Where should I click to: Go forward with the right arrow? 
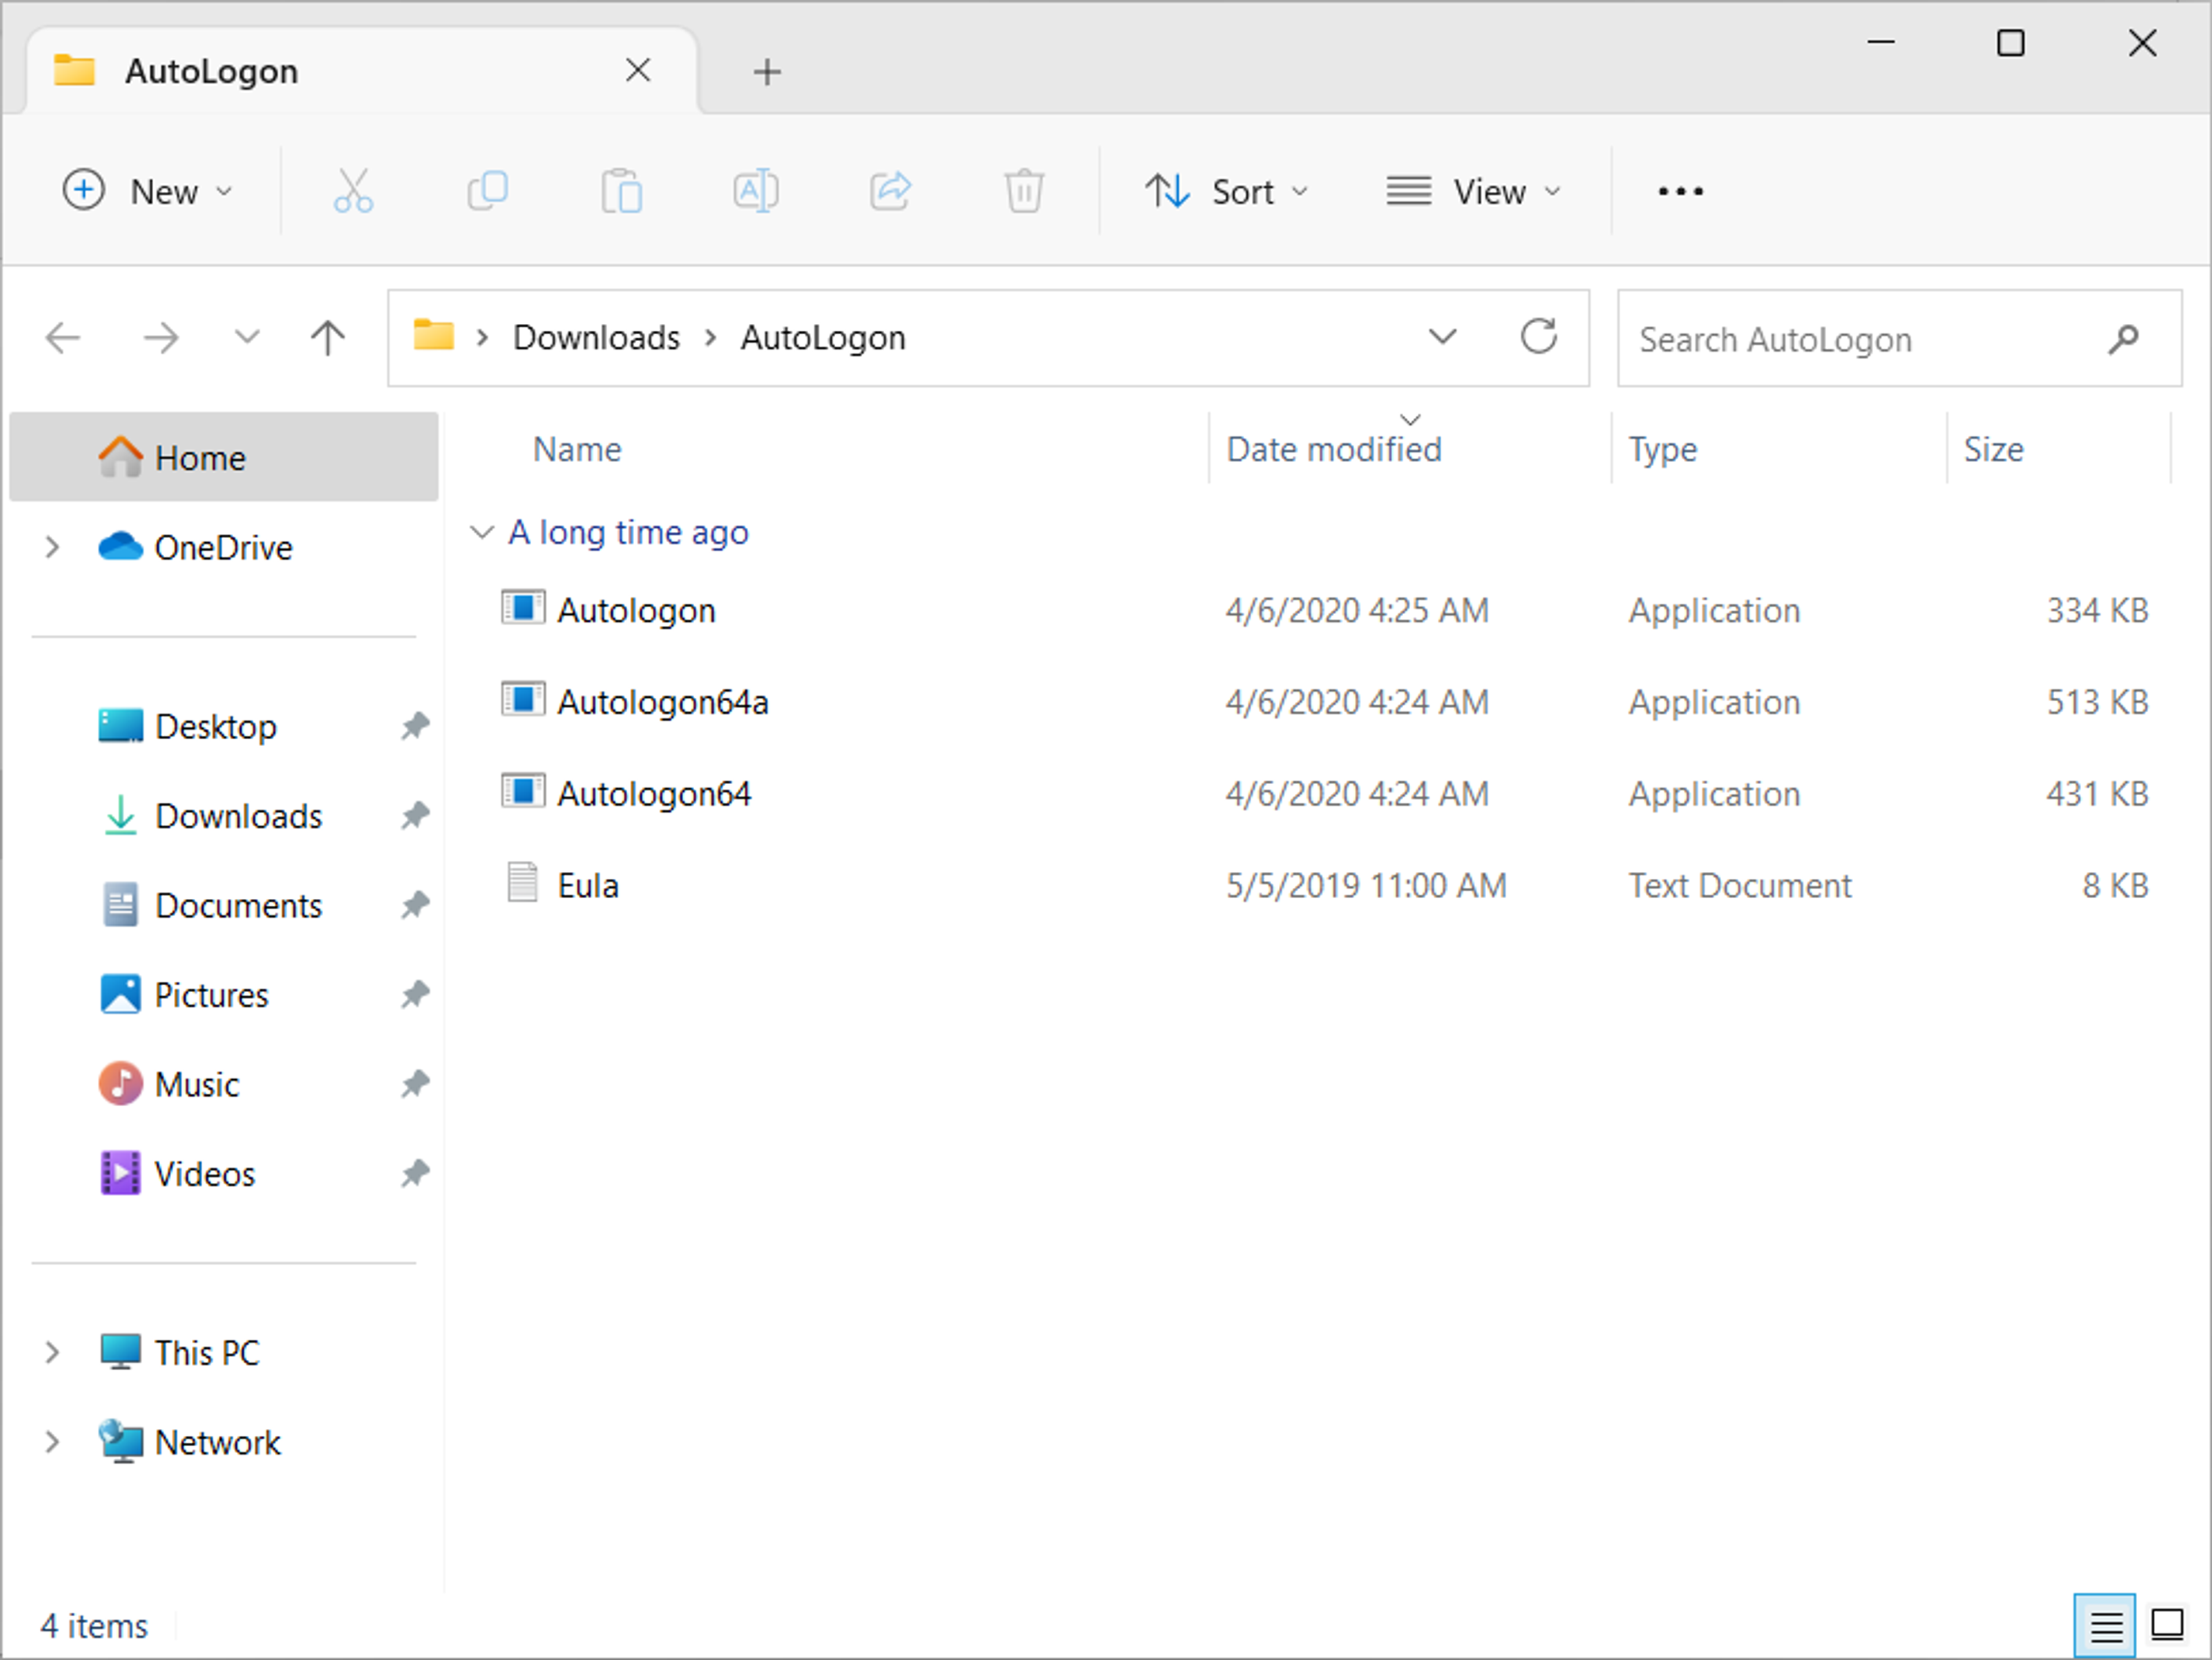[x=160, y=338]
